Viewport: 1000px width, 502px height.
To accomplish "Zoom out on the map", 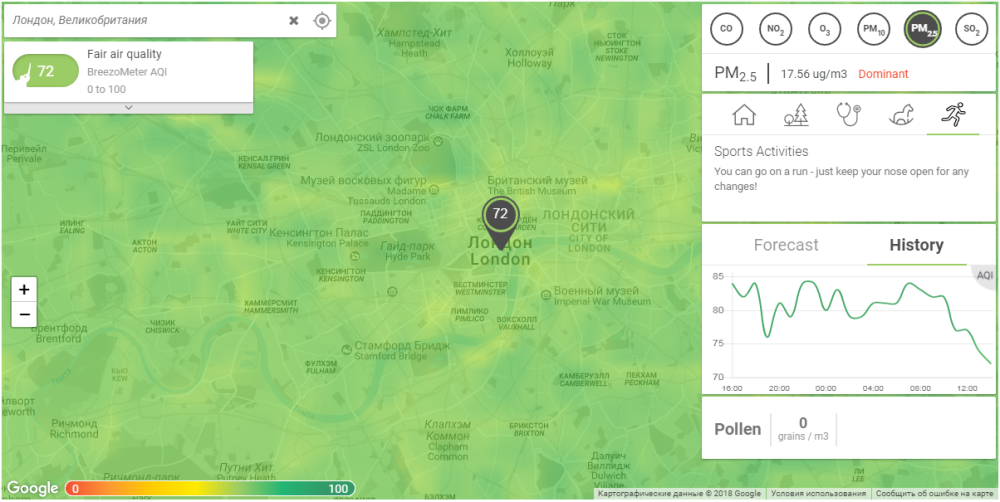I will (x=24, y=314).
